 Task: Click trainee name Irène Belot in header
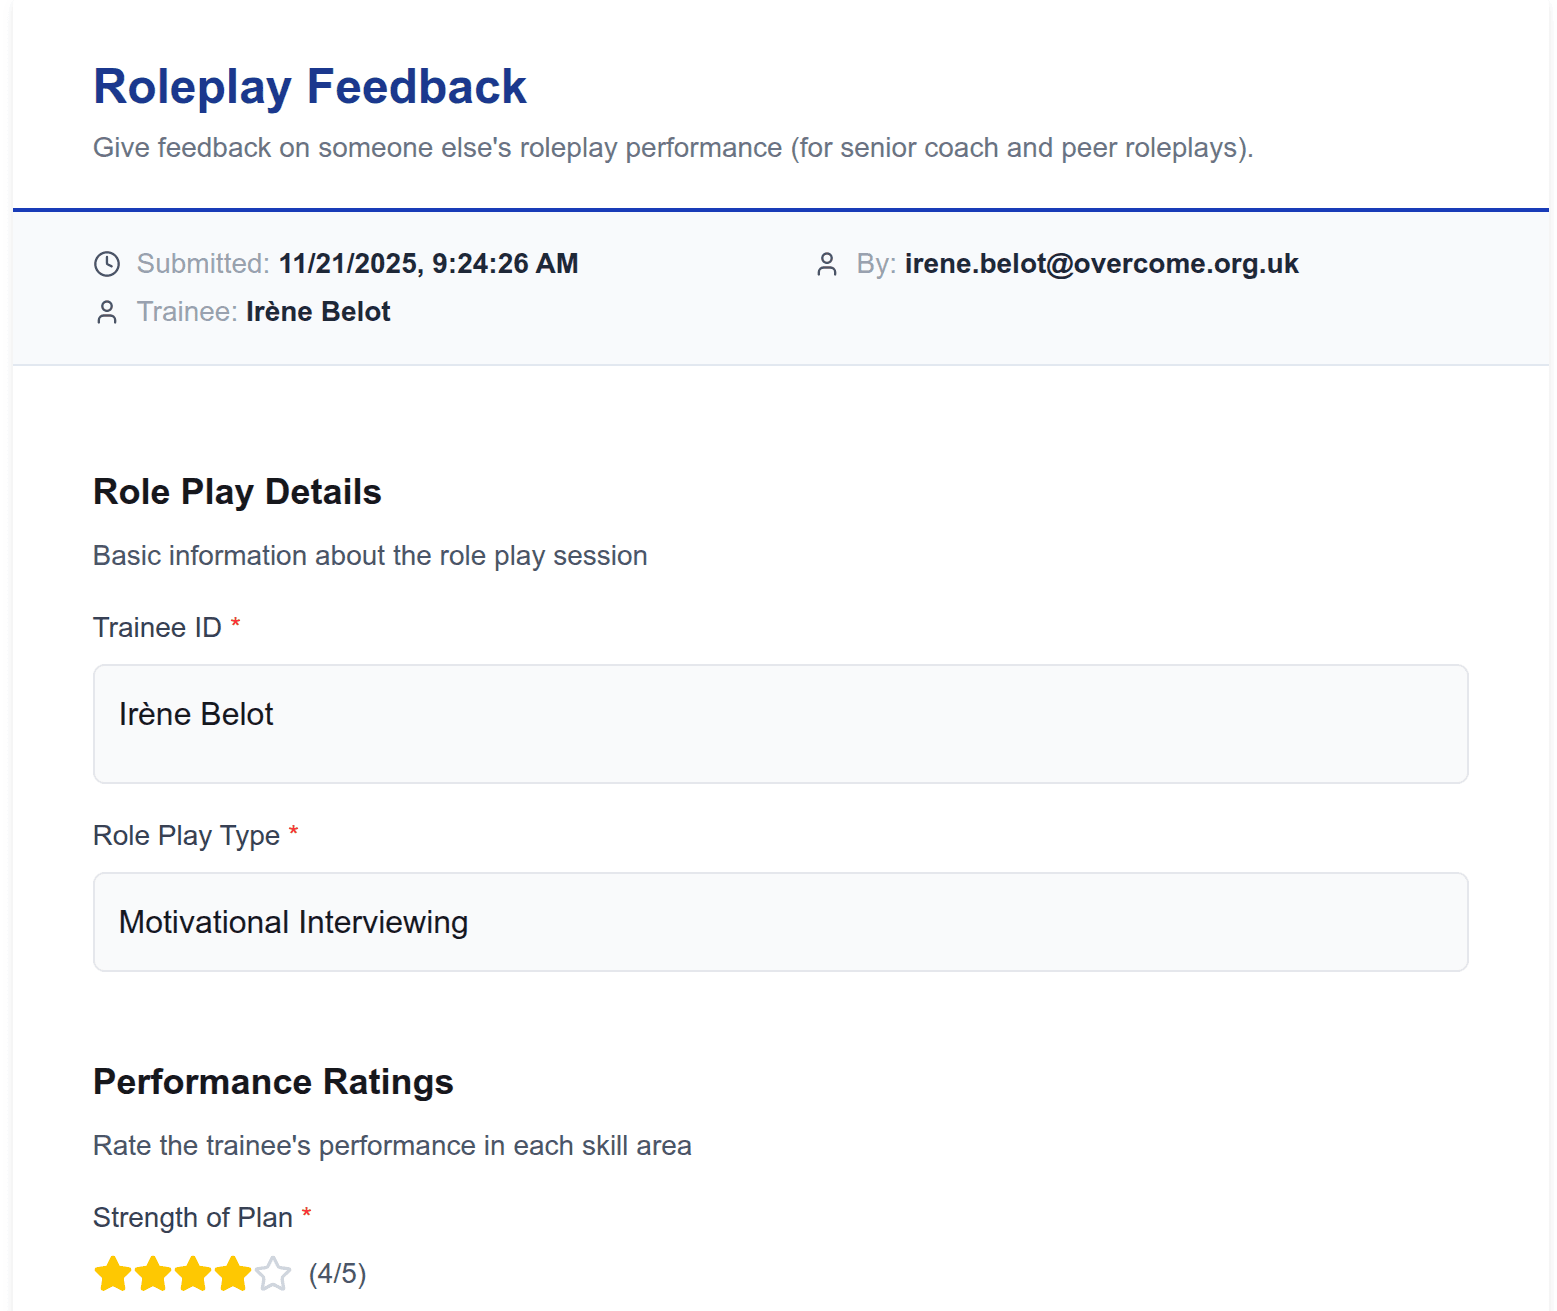point(318,312)
